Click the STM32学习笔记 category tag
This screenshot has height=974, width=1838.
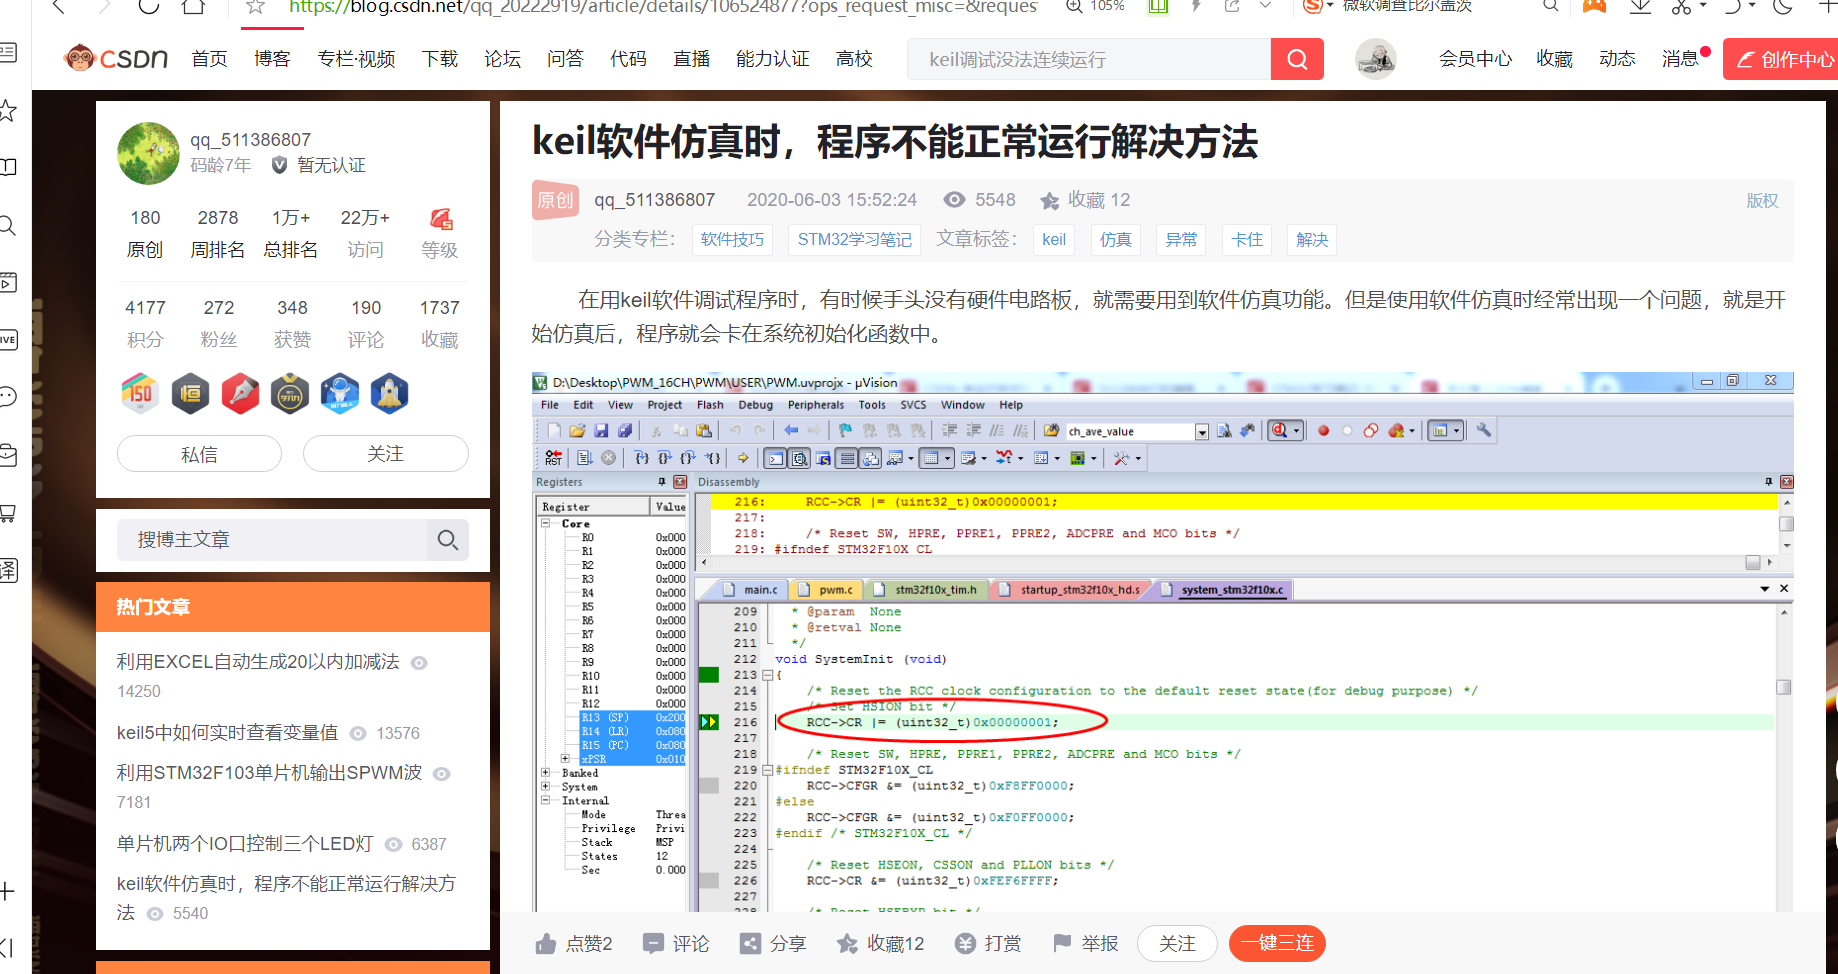click(x=854, y=240)
